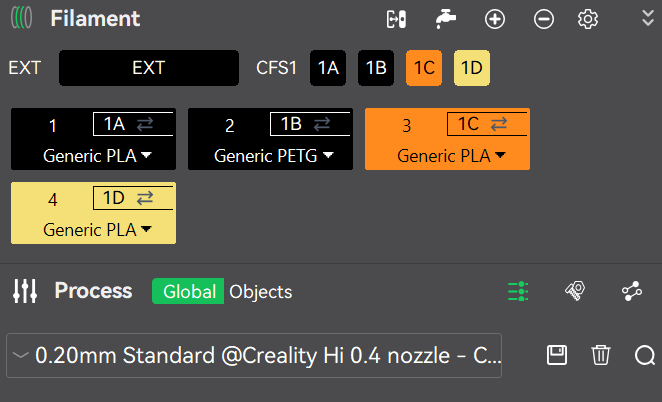Click the yellow 1D color slot

point(472,68)
